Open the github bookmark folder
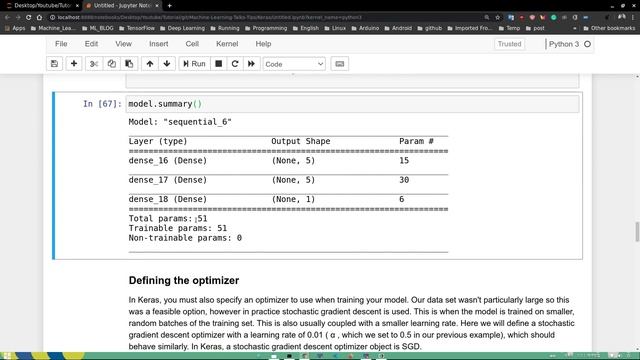 coord(430,28)
